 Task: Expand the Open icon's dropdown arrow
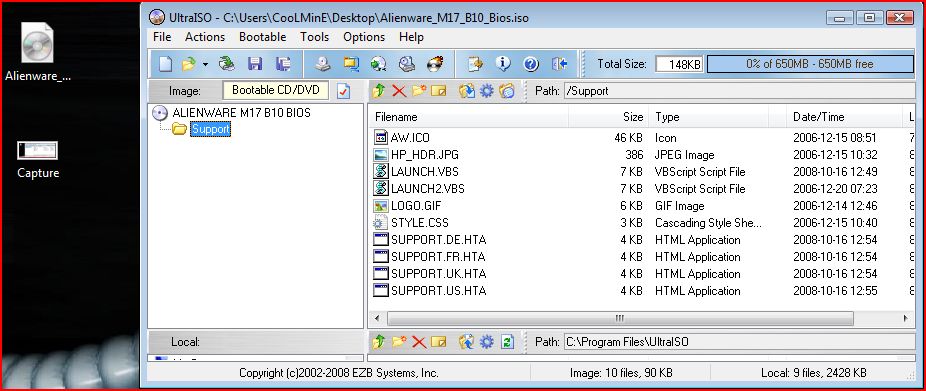click(206, 64)
